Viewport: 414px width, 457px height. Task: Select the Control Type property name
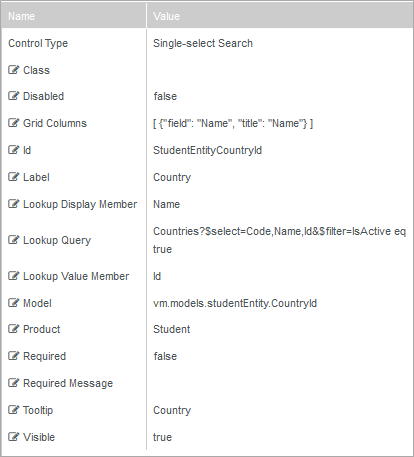(38, 43)
